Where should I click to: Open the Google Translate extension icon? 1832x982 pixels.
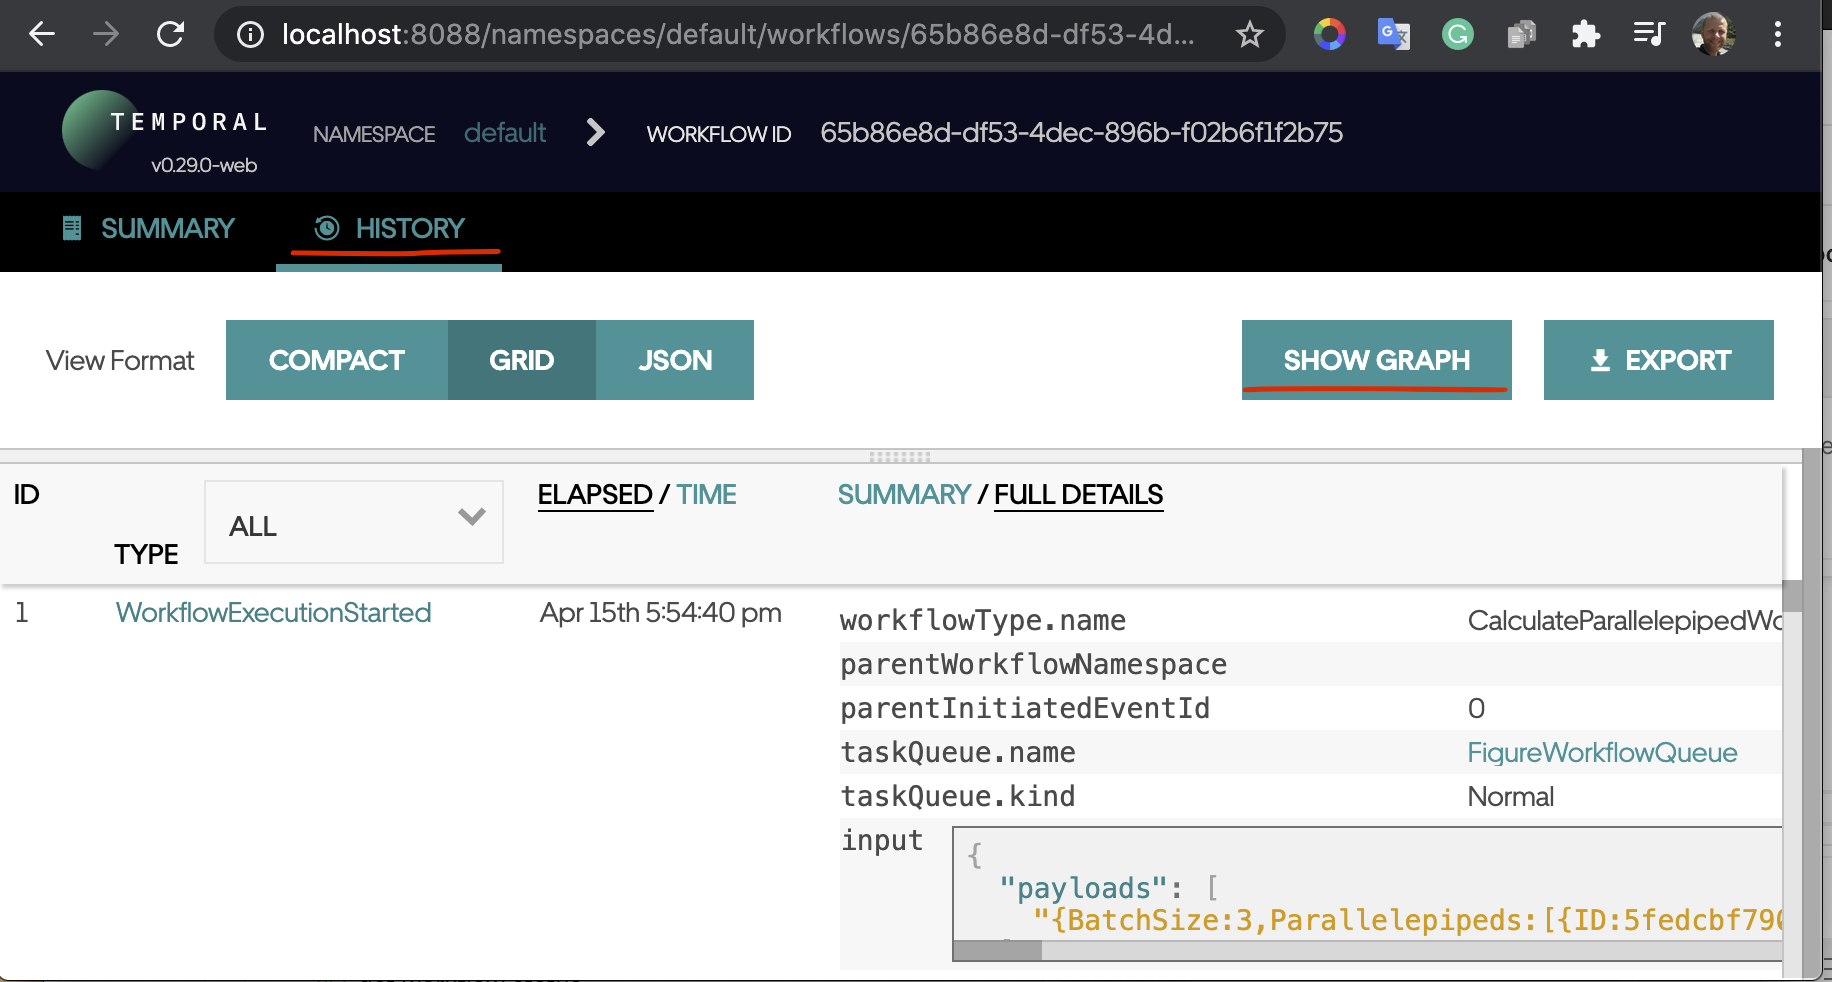(x=1393, y=35)
